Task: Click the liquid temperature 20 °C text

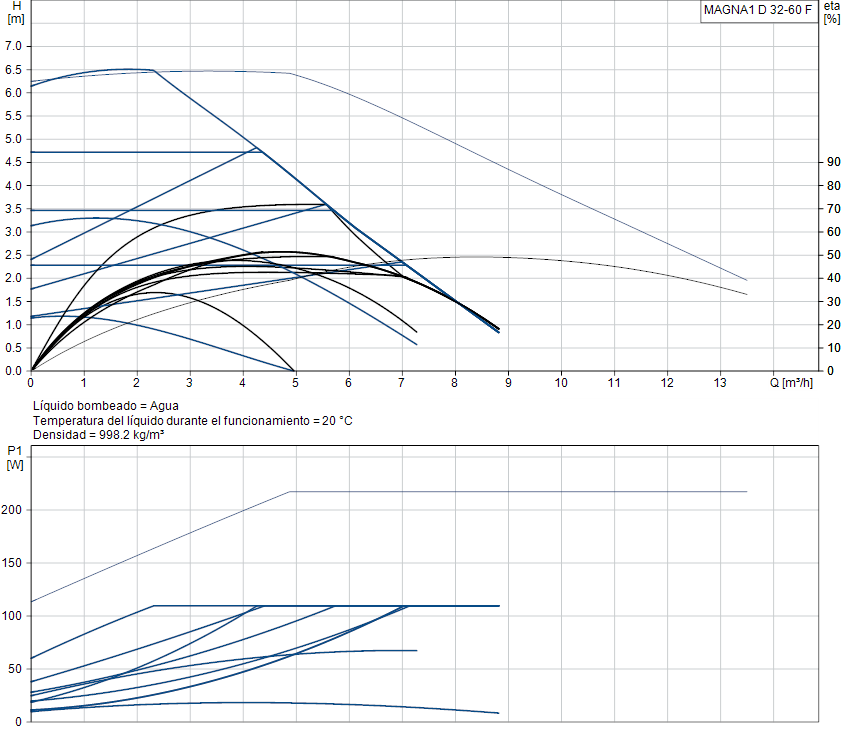Action: tap(193, 421)
